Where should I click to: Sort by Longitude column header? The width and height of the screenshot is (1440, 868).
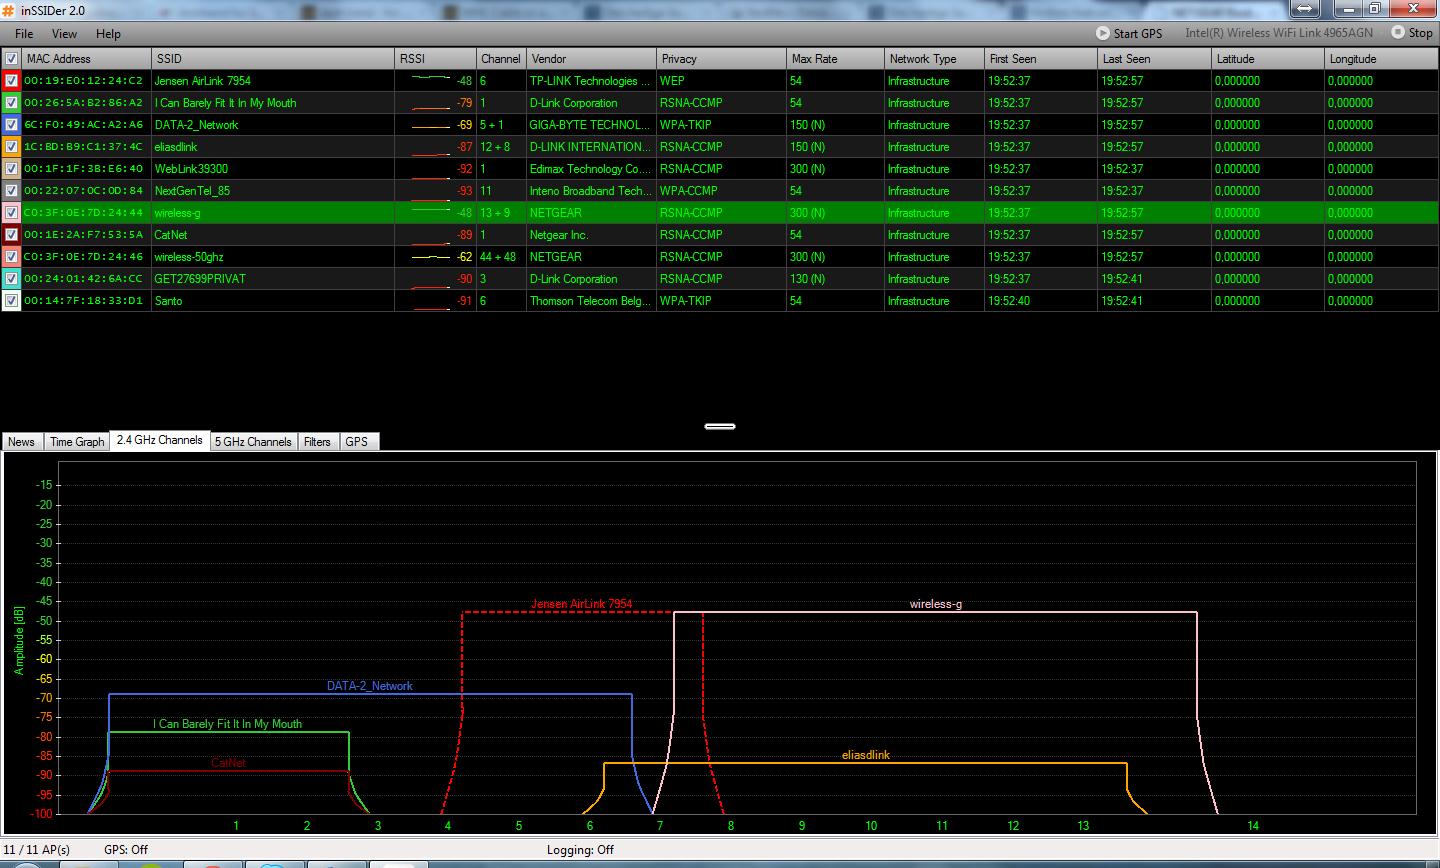tap(1382, 59)
